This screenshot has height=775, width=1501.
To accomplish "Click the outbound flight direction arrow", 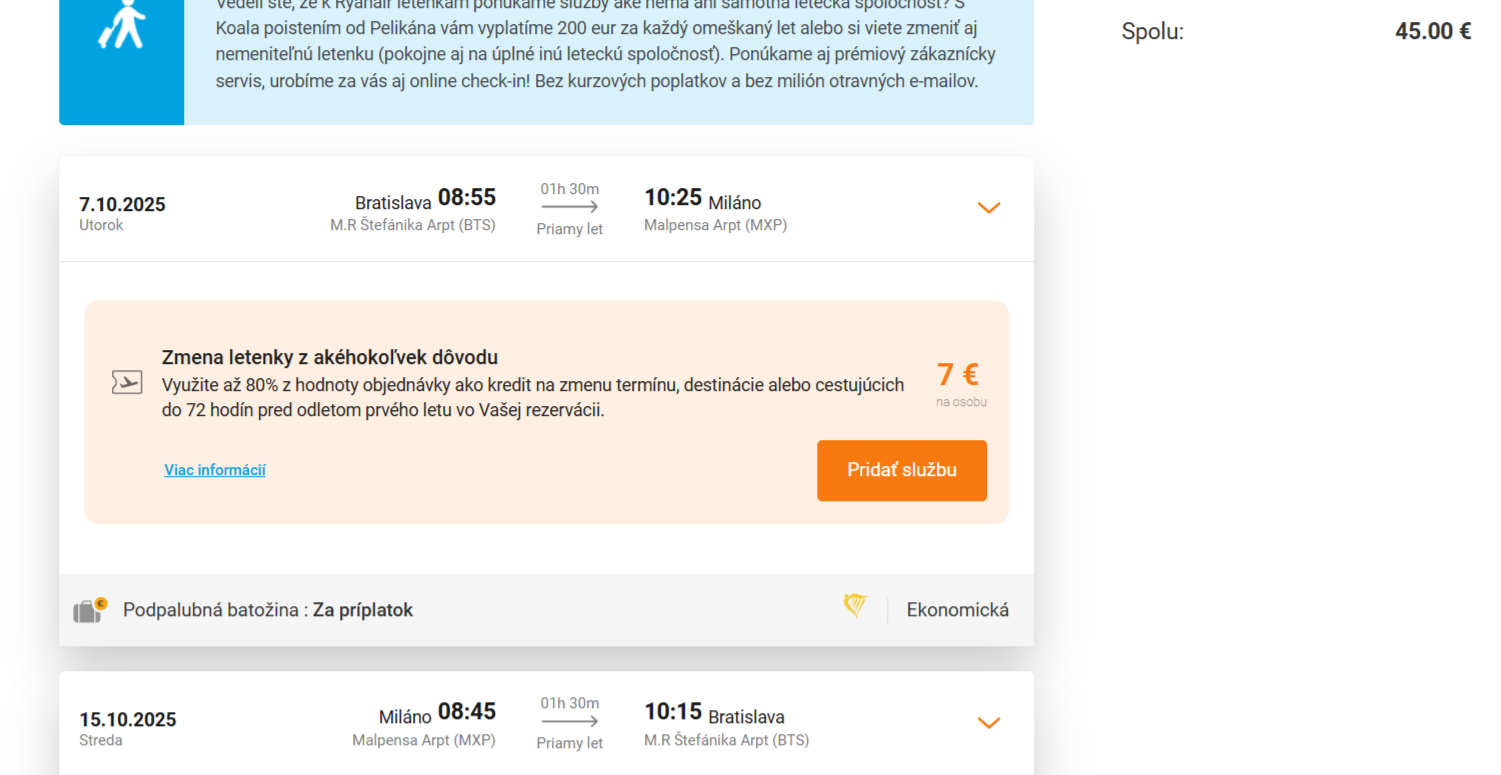I will [x=570, y=207].
